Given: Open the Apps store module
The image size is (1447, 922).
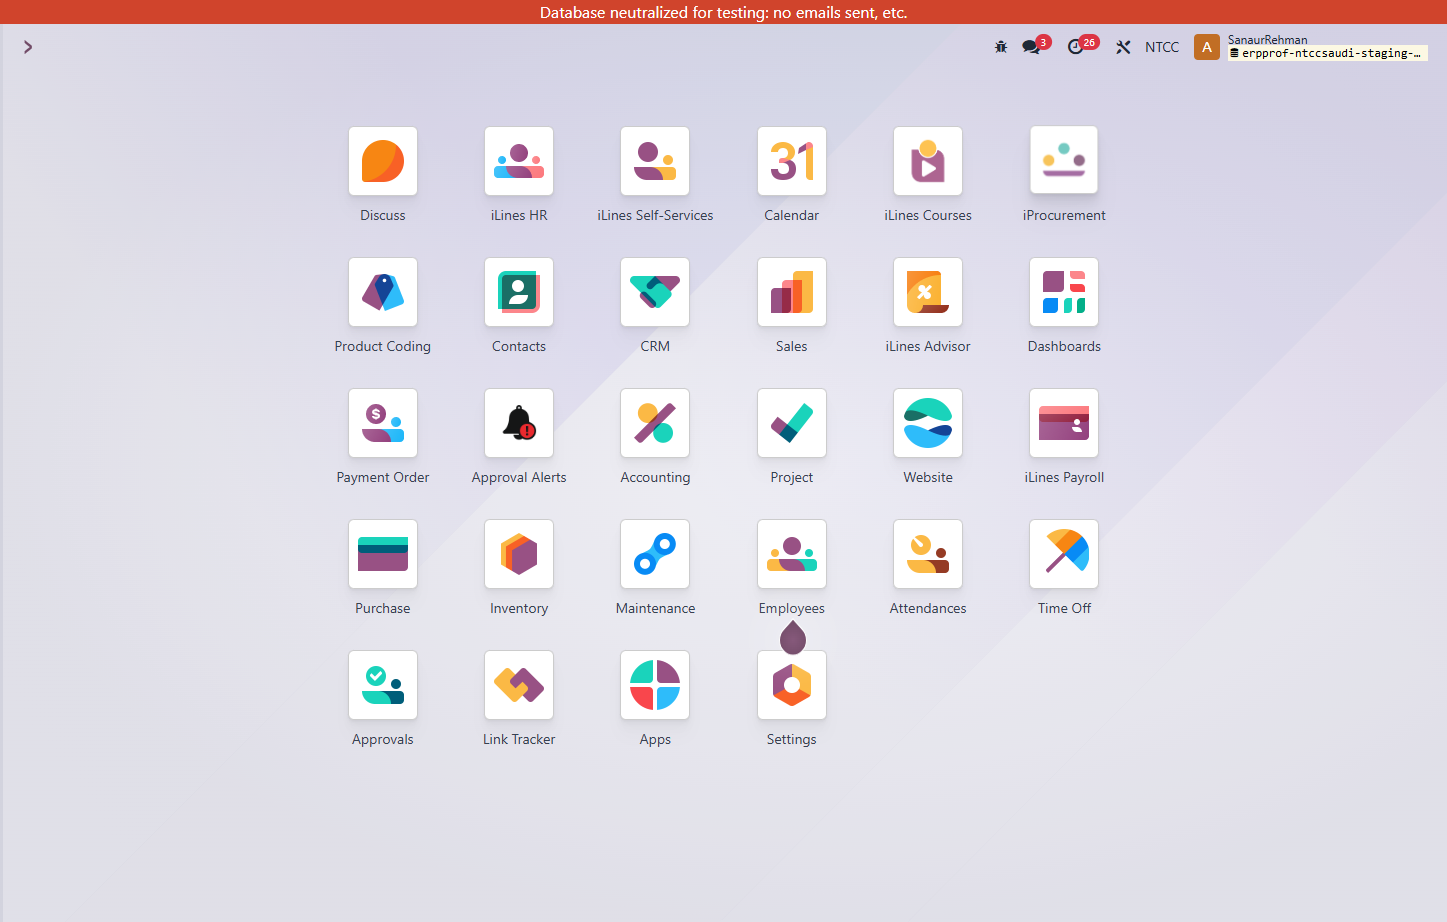Looking at the screenshot, I should coord(655,685).
